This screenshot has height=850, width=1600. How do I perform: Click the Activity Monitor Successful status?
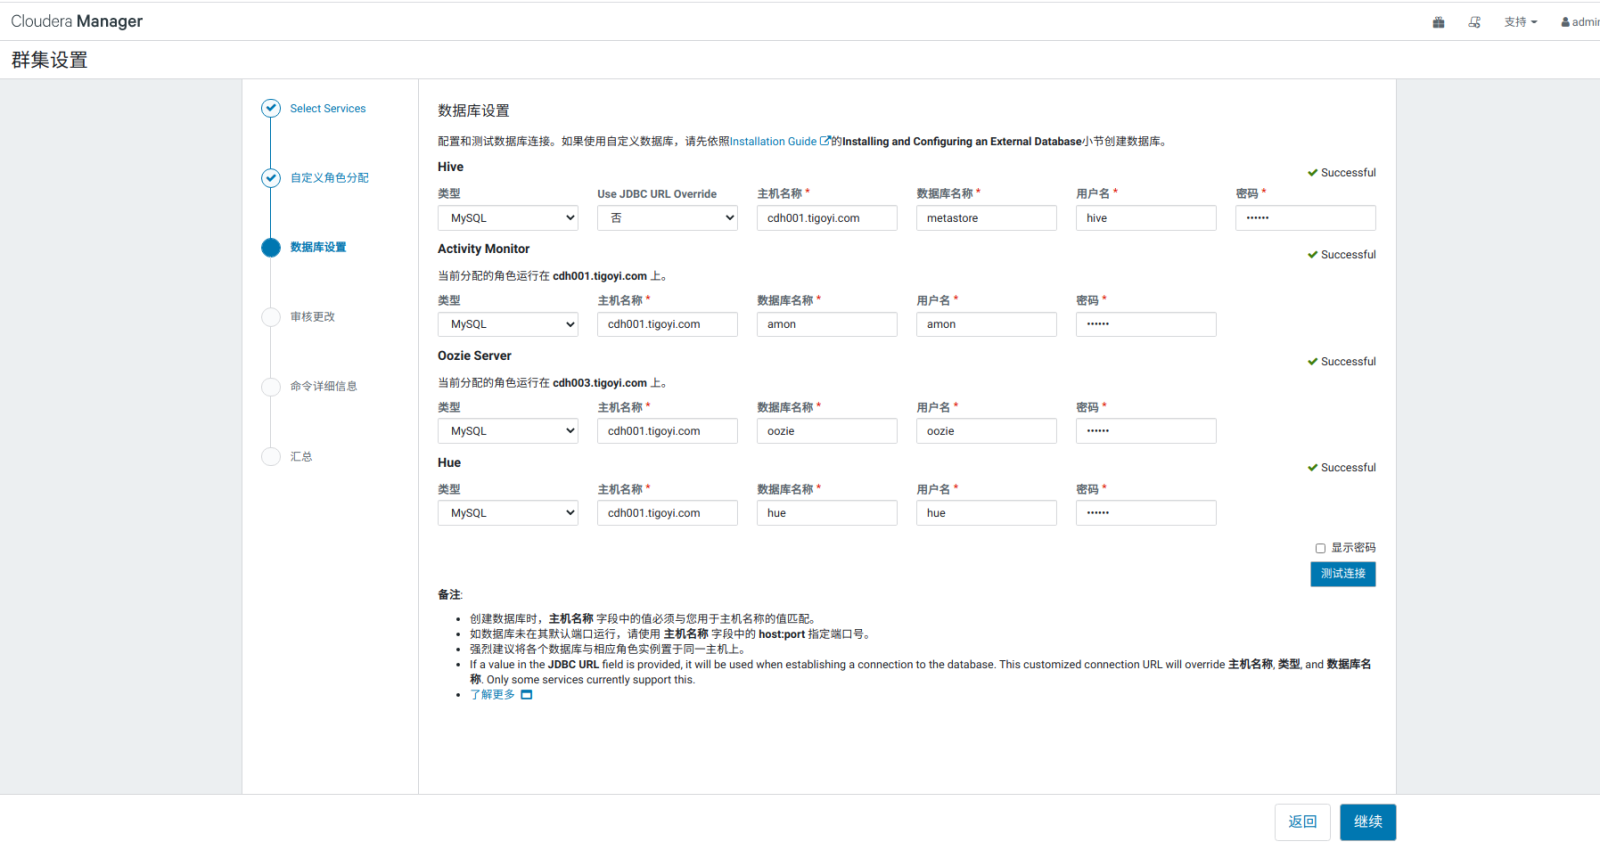pyautogui.click(x=1341, y=255)
